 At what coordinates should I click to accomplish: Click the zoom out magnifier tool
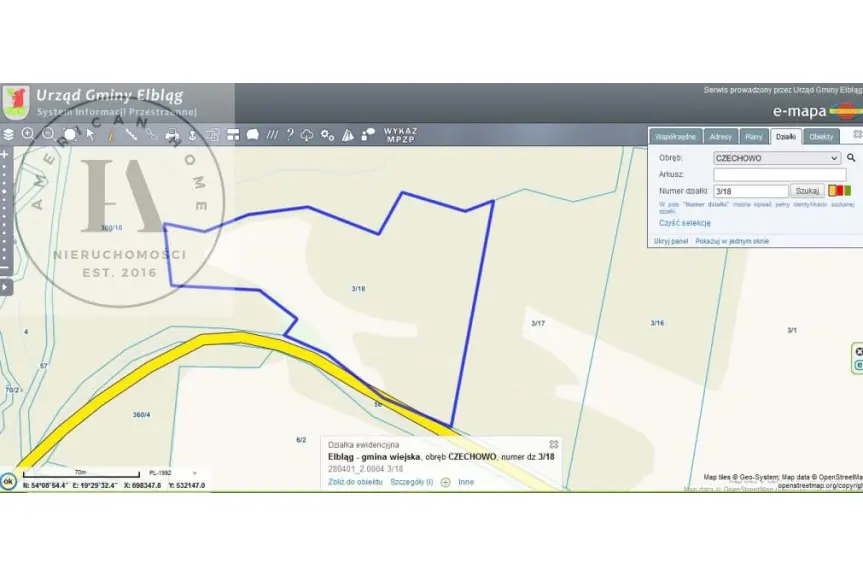point(48,134)
